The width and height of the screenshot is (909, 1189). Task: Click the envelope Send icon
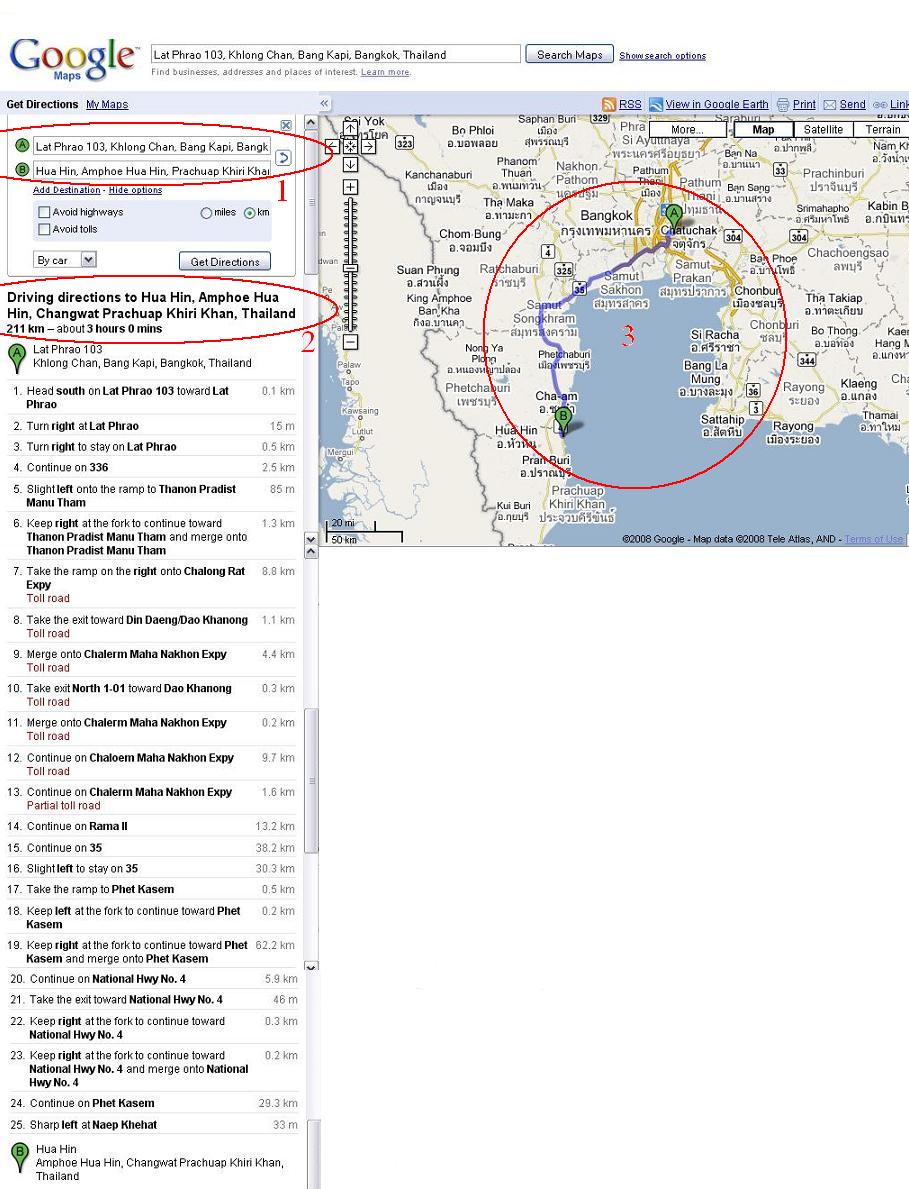pos(829,105)
